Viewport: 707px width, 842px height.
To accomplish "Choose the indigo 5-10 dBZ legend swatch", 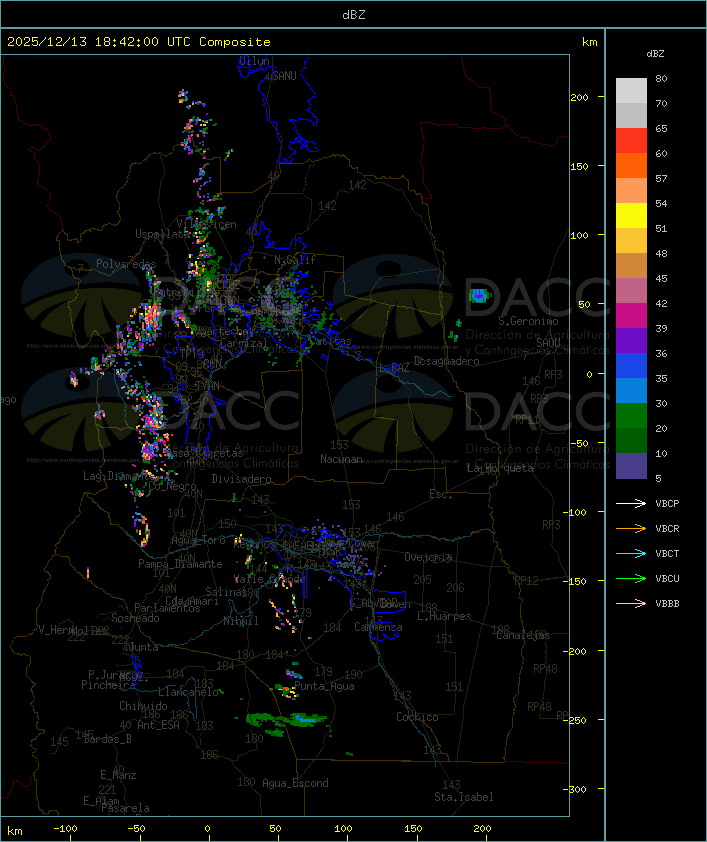I will point(631,466).
